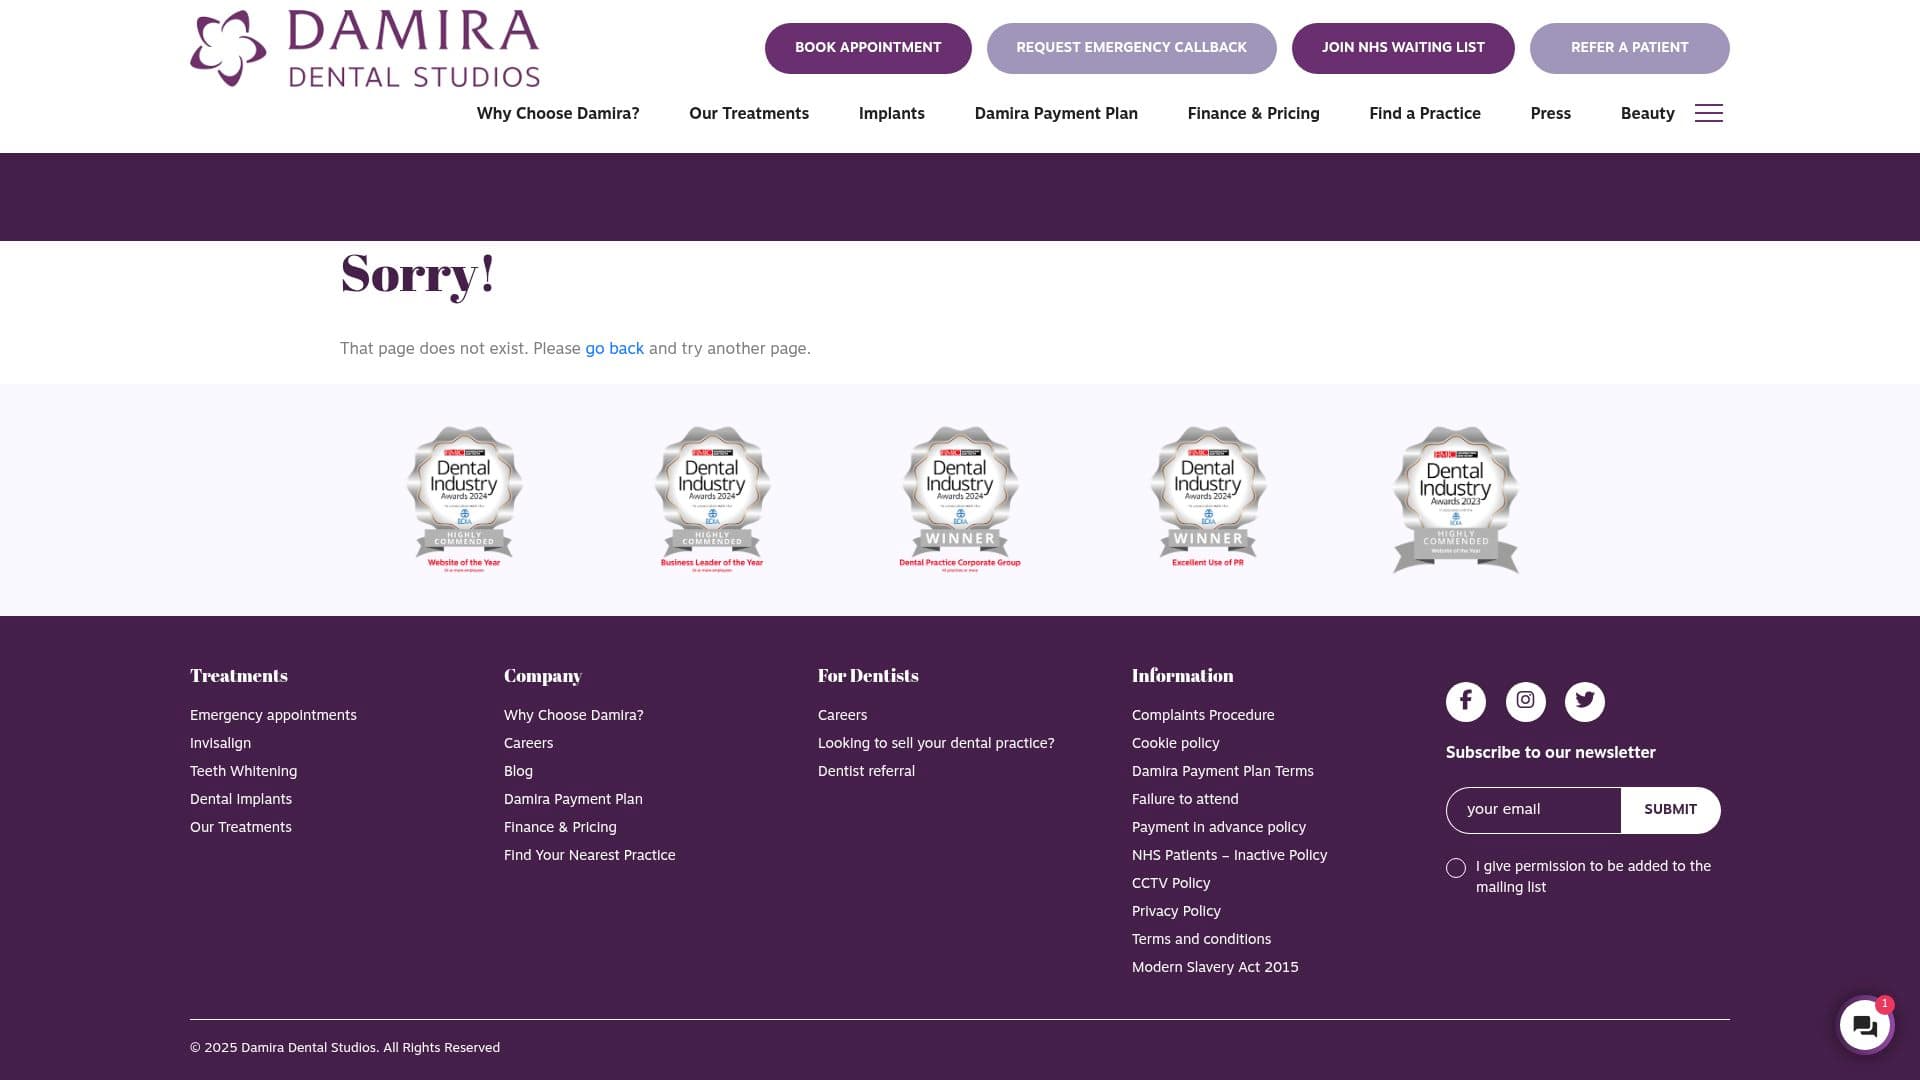Open Our Treatments nav menu
Screen dimensions: 1920x1080
click(749, 114)
